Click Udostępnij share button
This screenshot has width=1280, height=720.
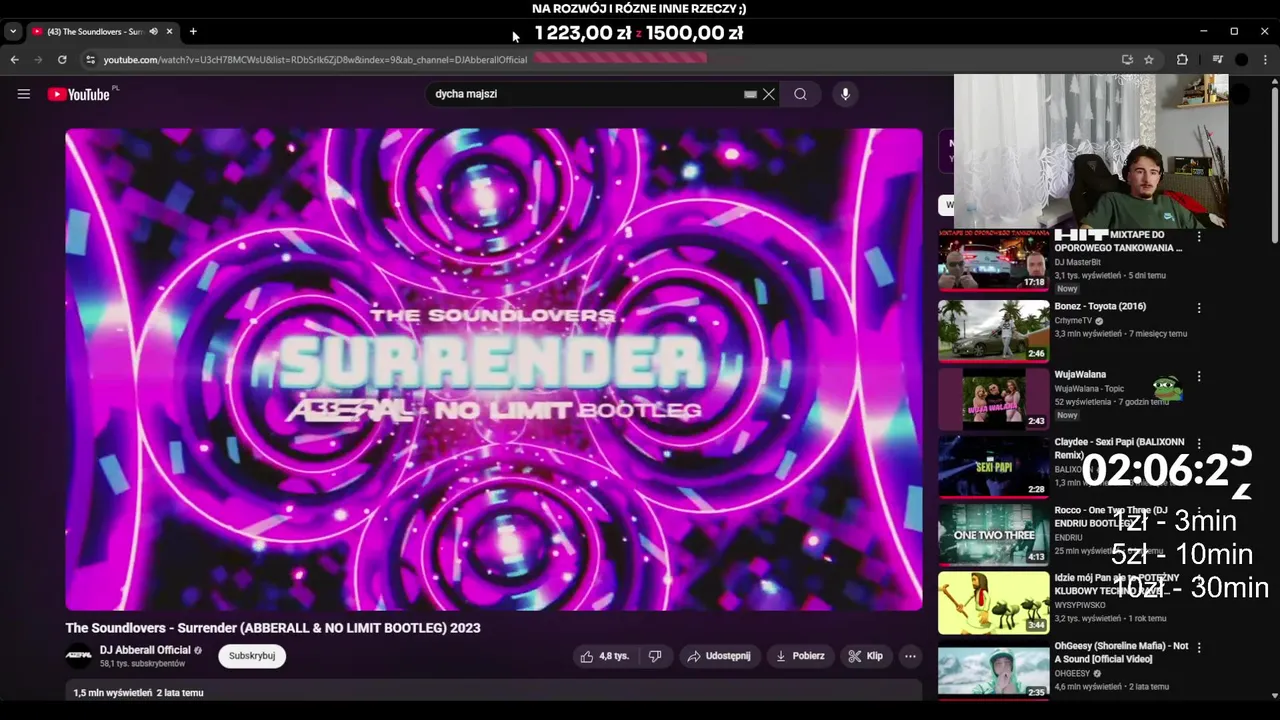coord(718,656)
